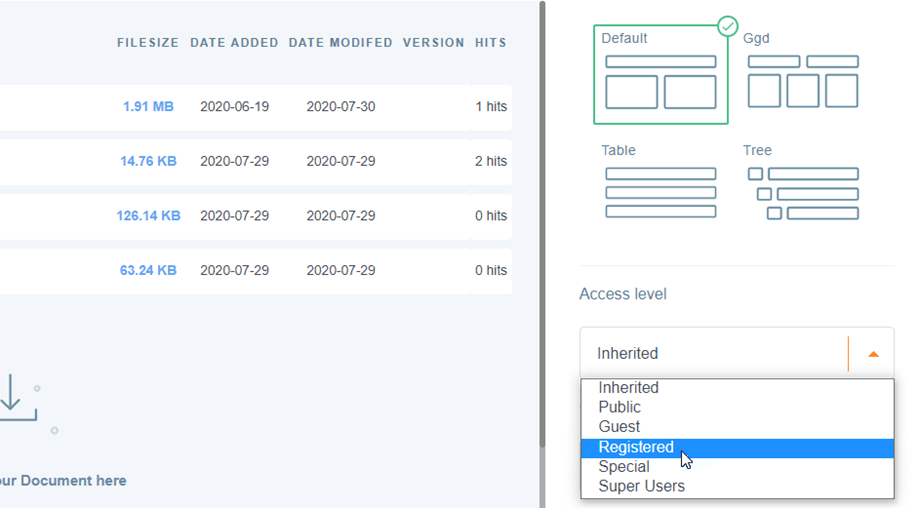Choose Public access level option
The height and width of the screenshot is (508, 920).
click(x=619, y=408)
